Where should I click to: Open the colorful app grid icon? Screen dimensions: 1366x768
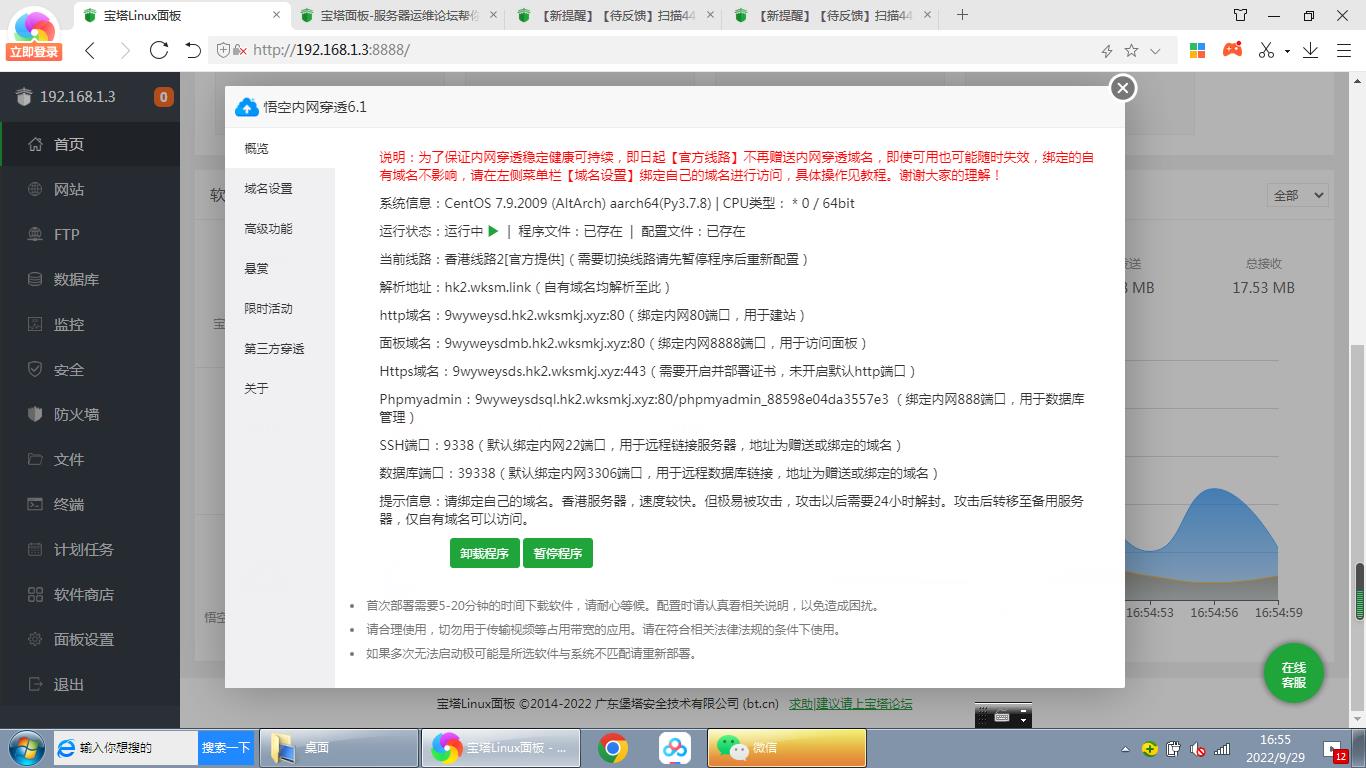(x=1197, y=50)
